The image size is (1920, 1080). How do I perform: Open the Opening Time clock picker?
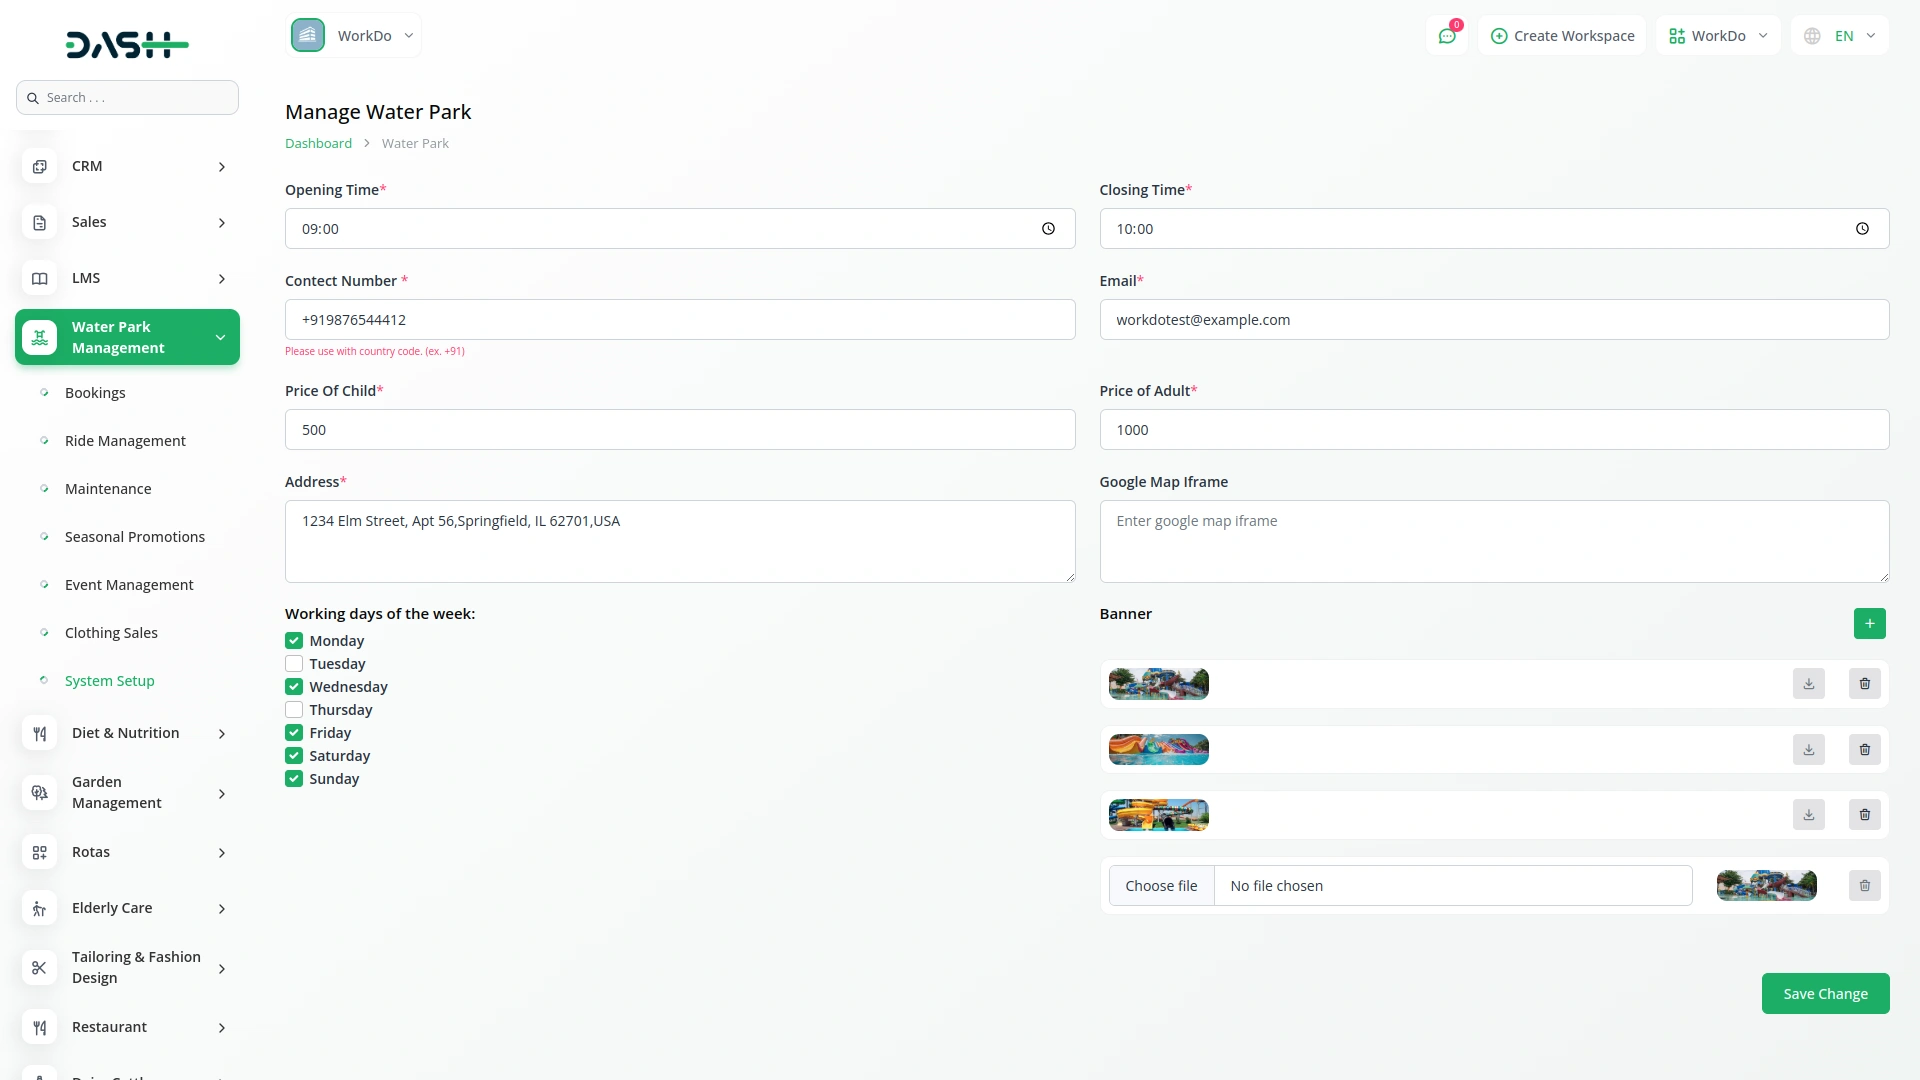pos(1048,229)
